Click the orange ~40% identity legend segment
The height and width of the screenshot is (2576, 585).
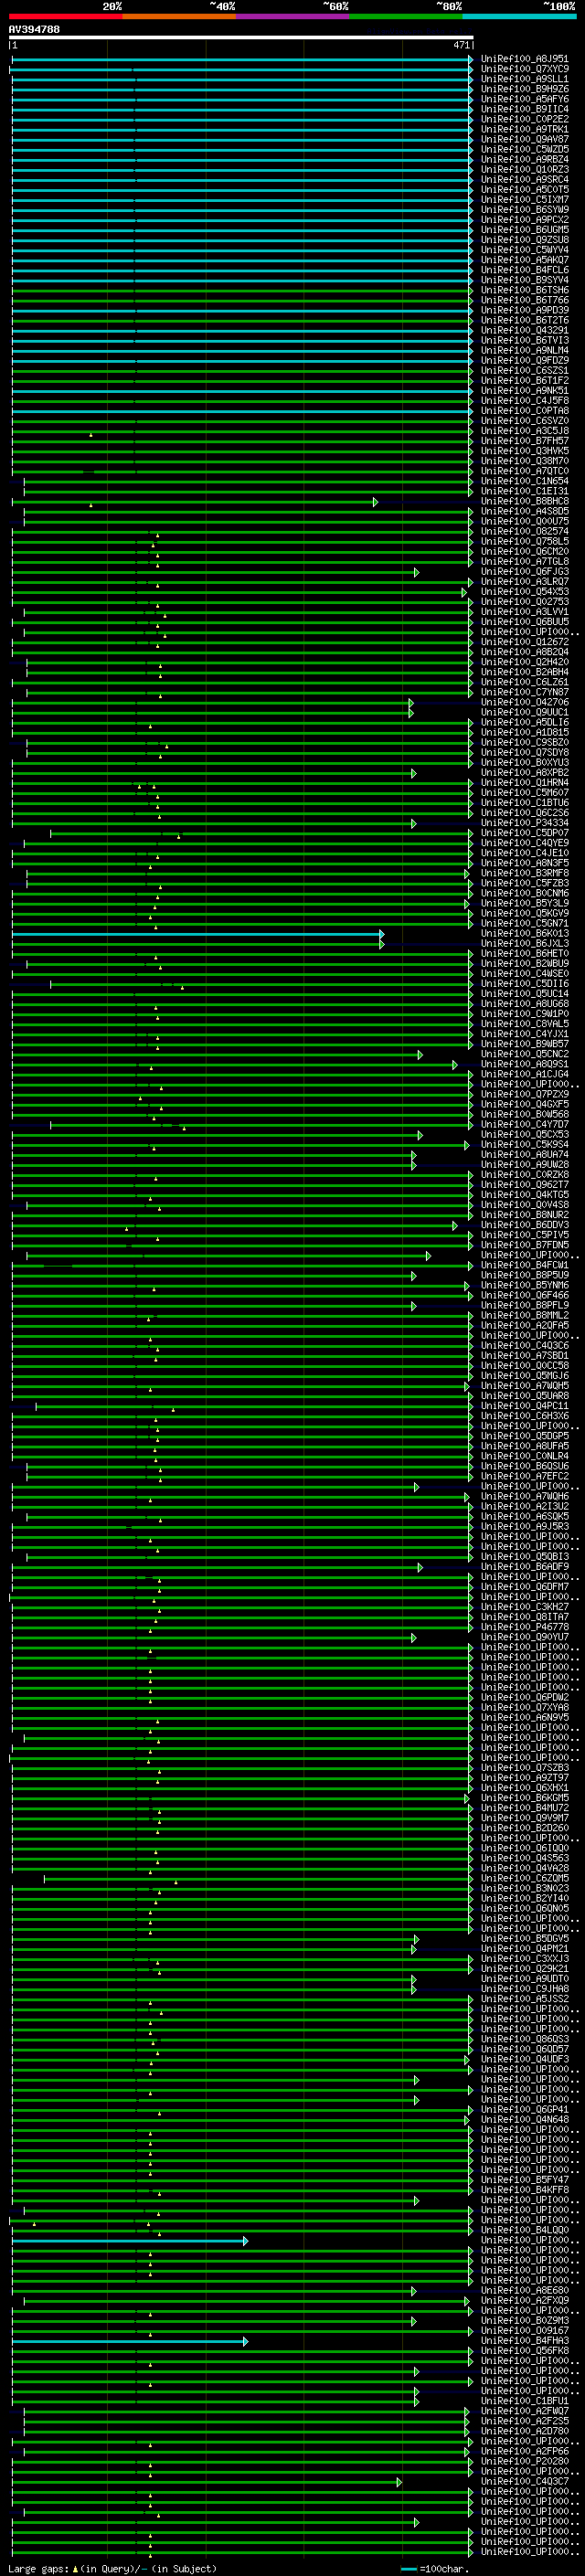point(179,16)
